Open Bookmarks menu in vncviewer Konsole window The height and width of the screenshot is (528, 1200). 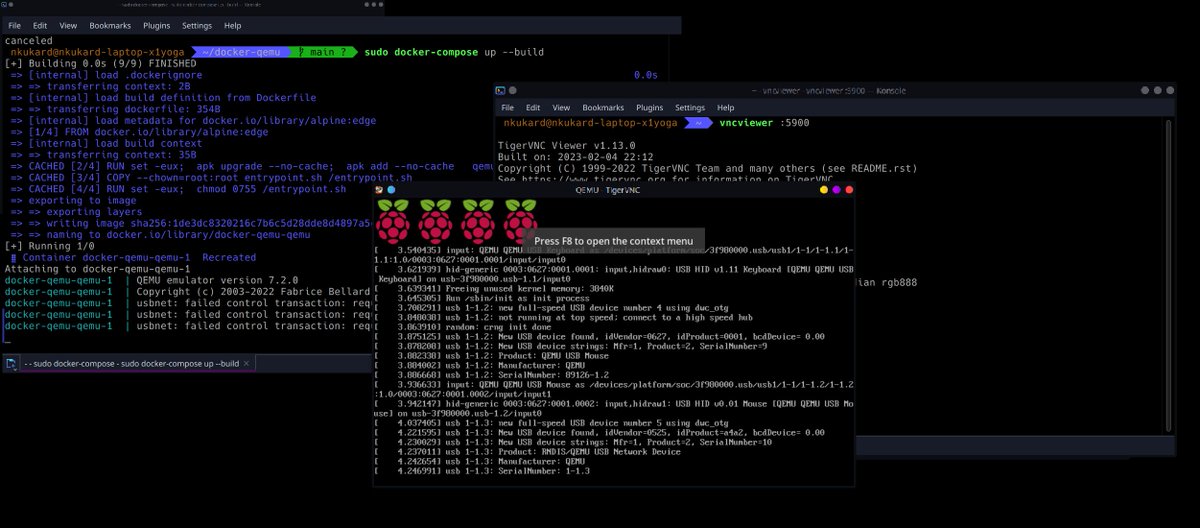(x=603, y=107)
